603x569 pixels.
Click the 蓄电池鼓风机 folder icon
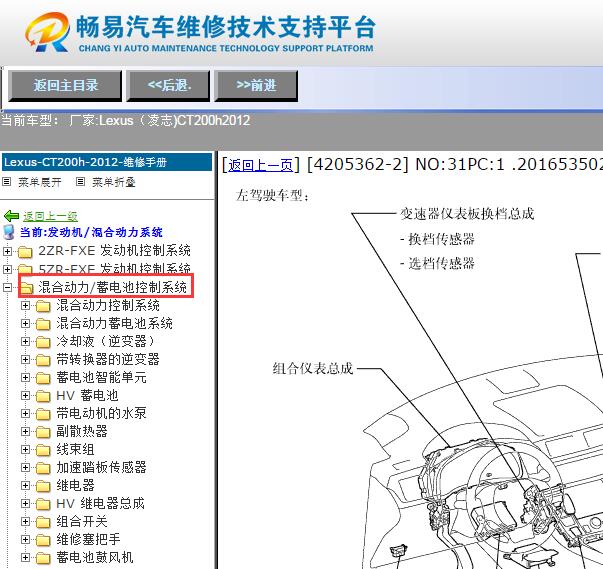43,558
